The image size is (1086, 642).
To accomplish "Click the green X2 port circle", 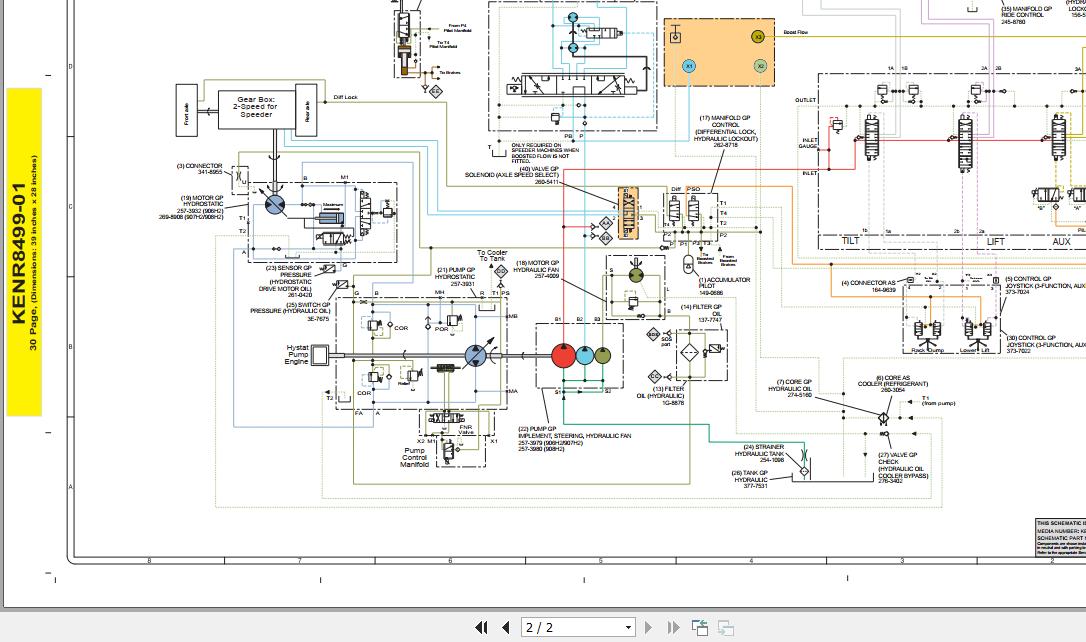I will tap(760, 66).
